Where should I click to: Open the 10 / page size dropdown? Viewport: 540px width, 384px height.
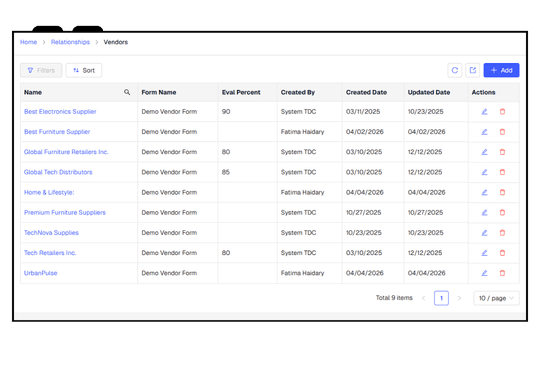coord(496,298)
